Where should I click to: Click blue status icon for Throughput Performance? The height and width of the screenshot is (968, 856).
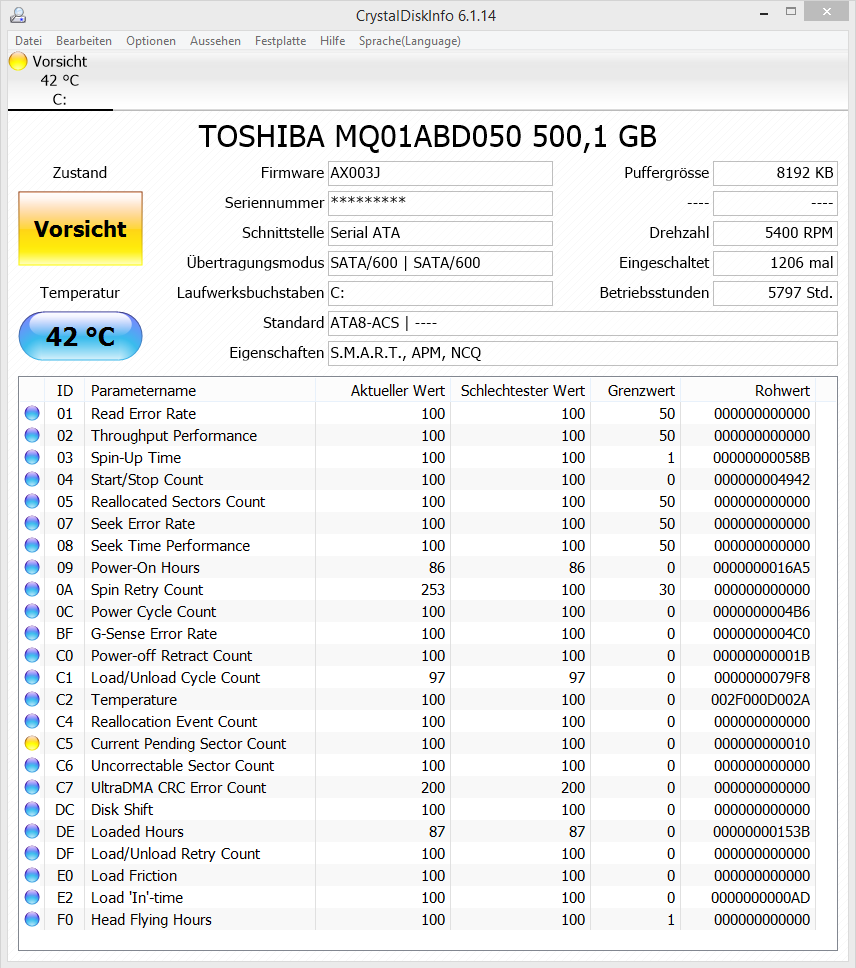pos(32,435)
